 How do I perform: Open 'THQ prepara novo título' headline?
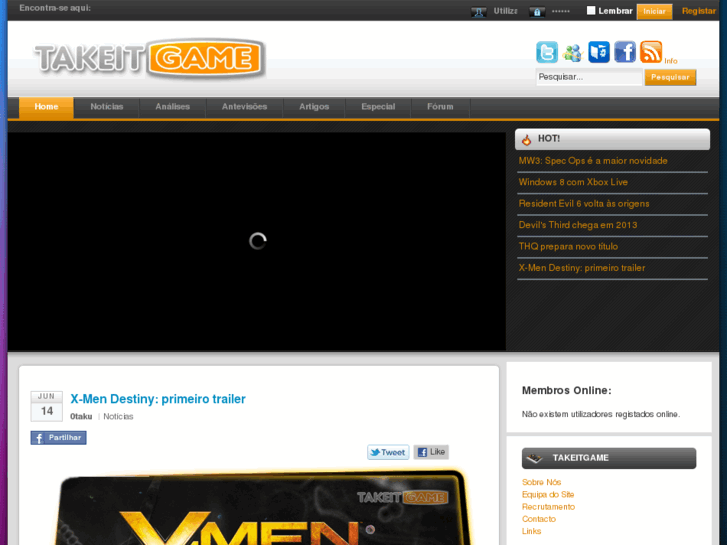tap(568, 246)
